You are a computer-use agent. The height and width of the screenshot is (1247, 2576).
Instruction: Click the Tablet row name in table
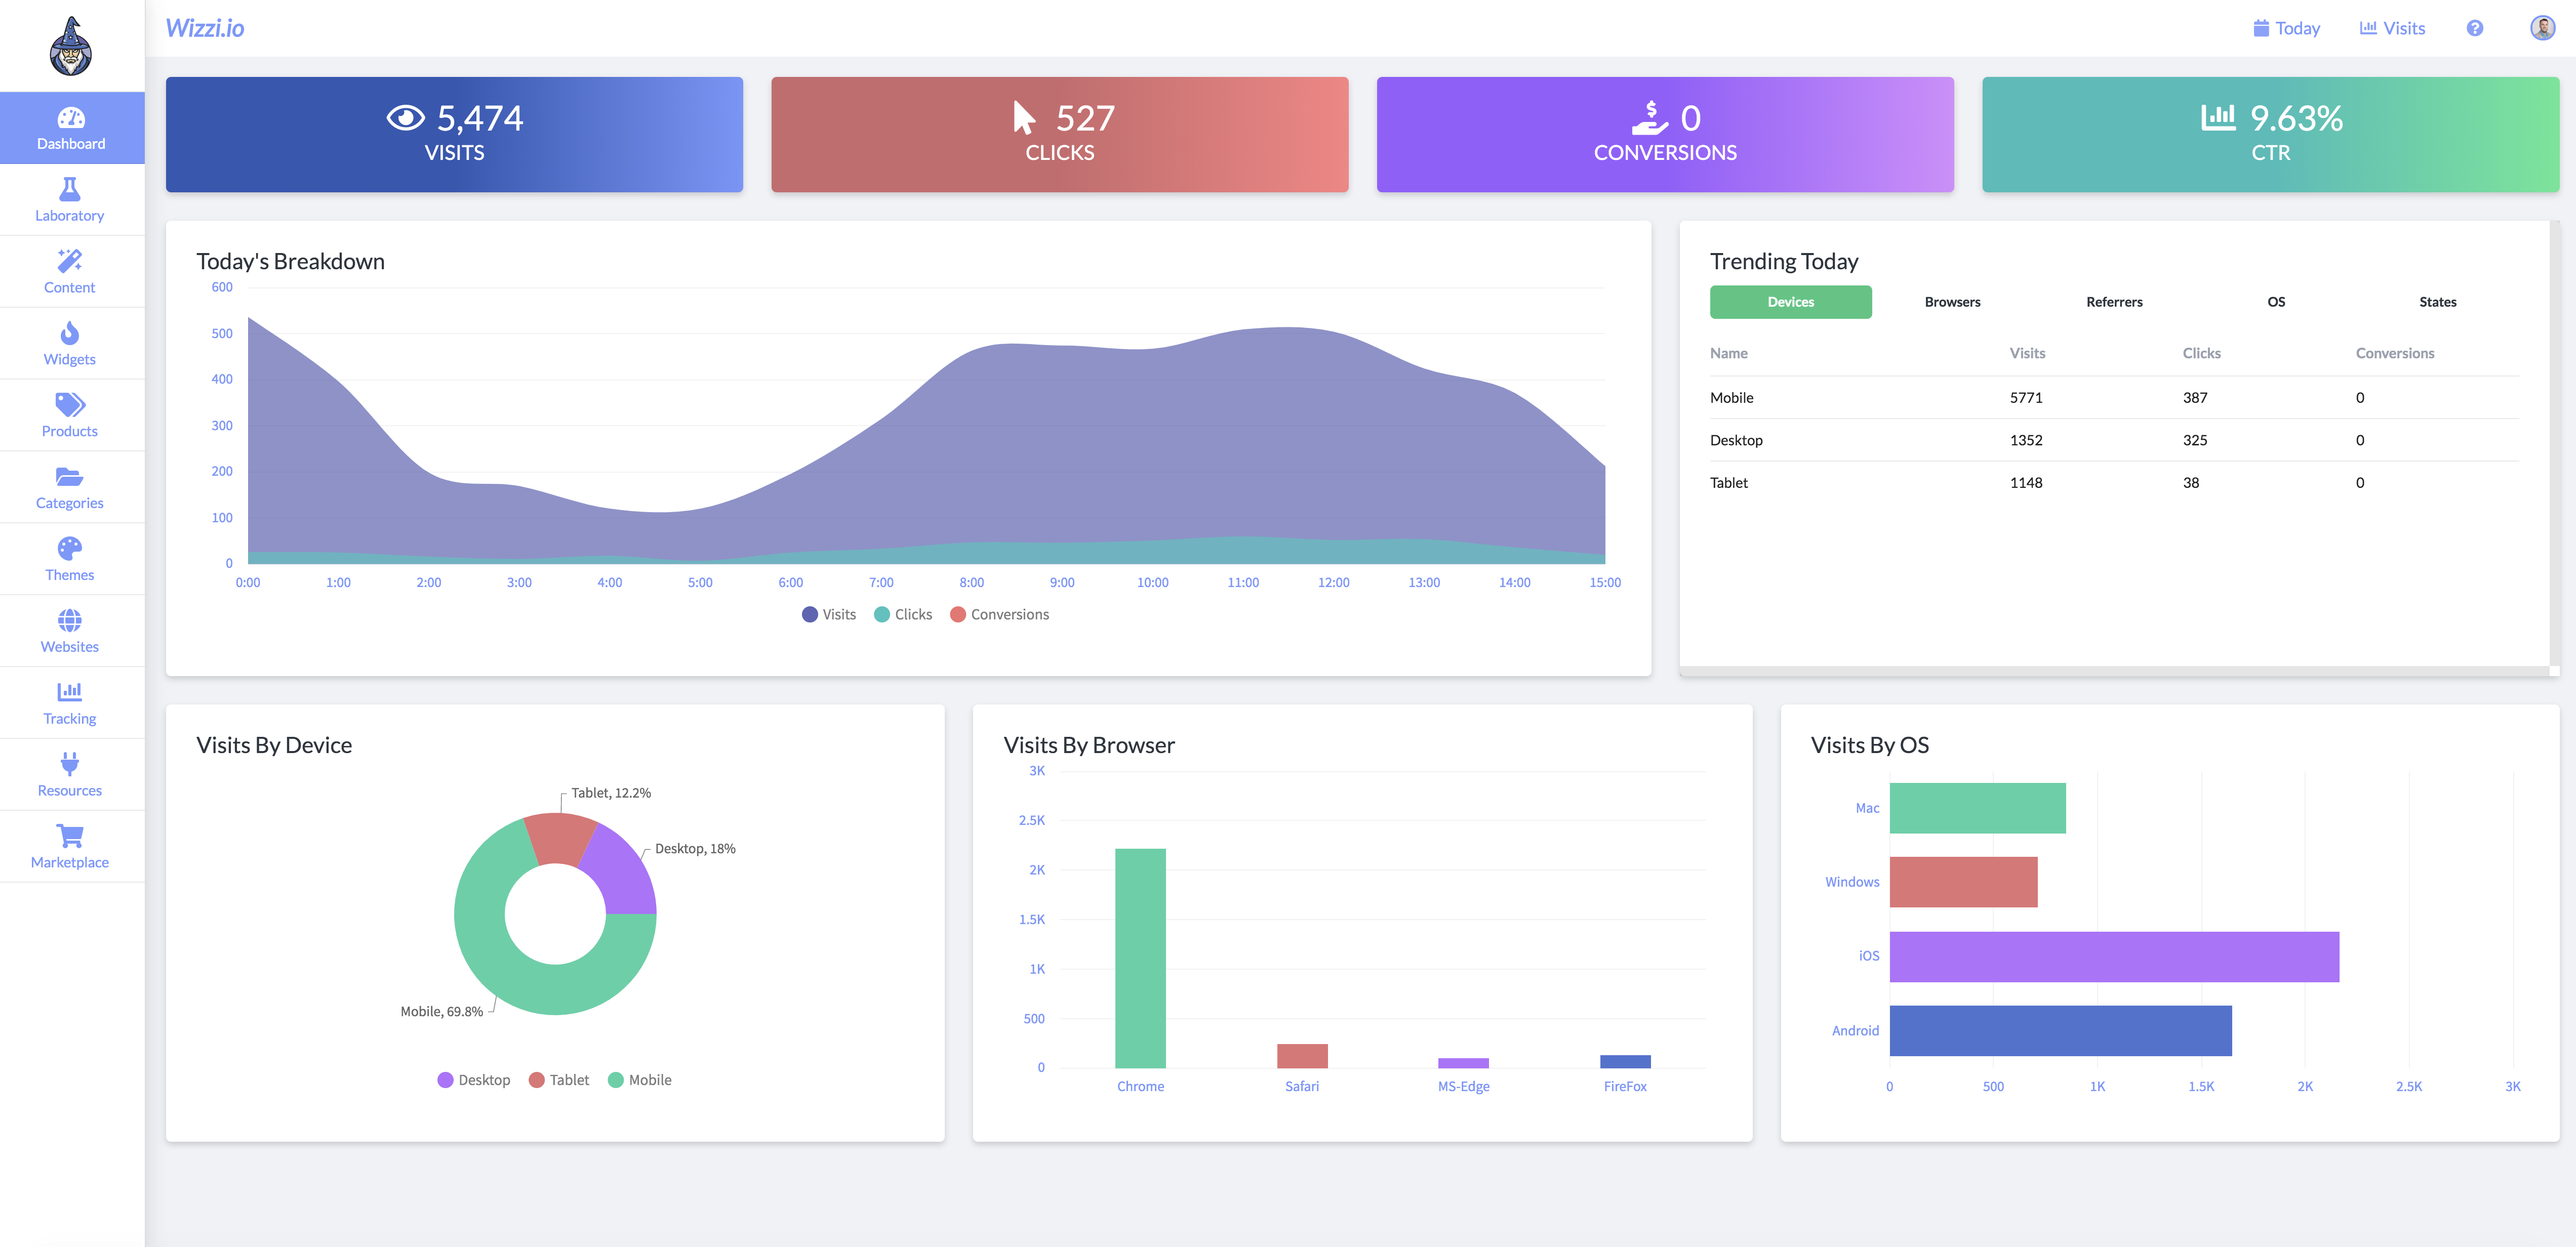pyautogui.click(x=1729, y=483)
